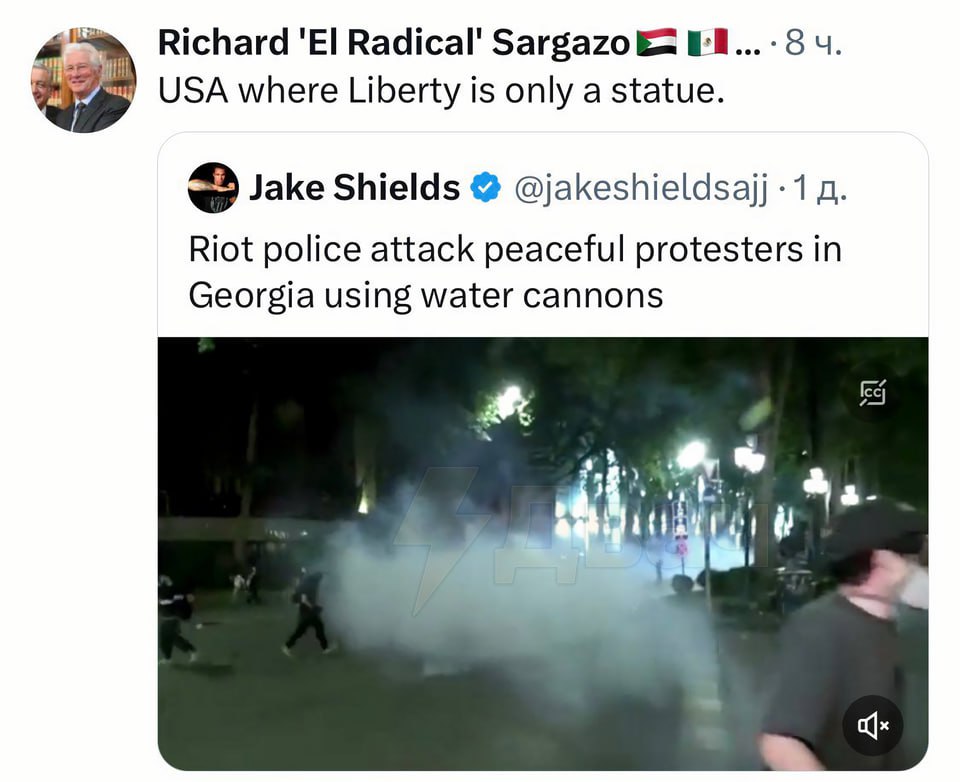Click the lightning bolt watermark in the video
Image resolution: width=960 pixels, height=782 pixels.
pos(435,539)
